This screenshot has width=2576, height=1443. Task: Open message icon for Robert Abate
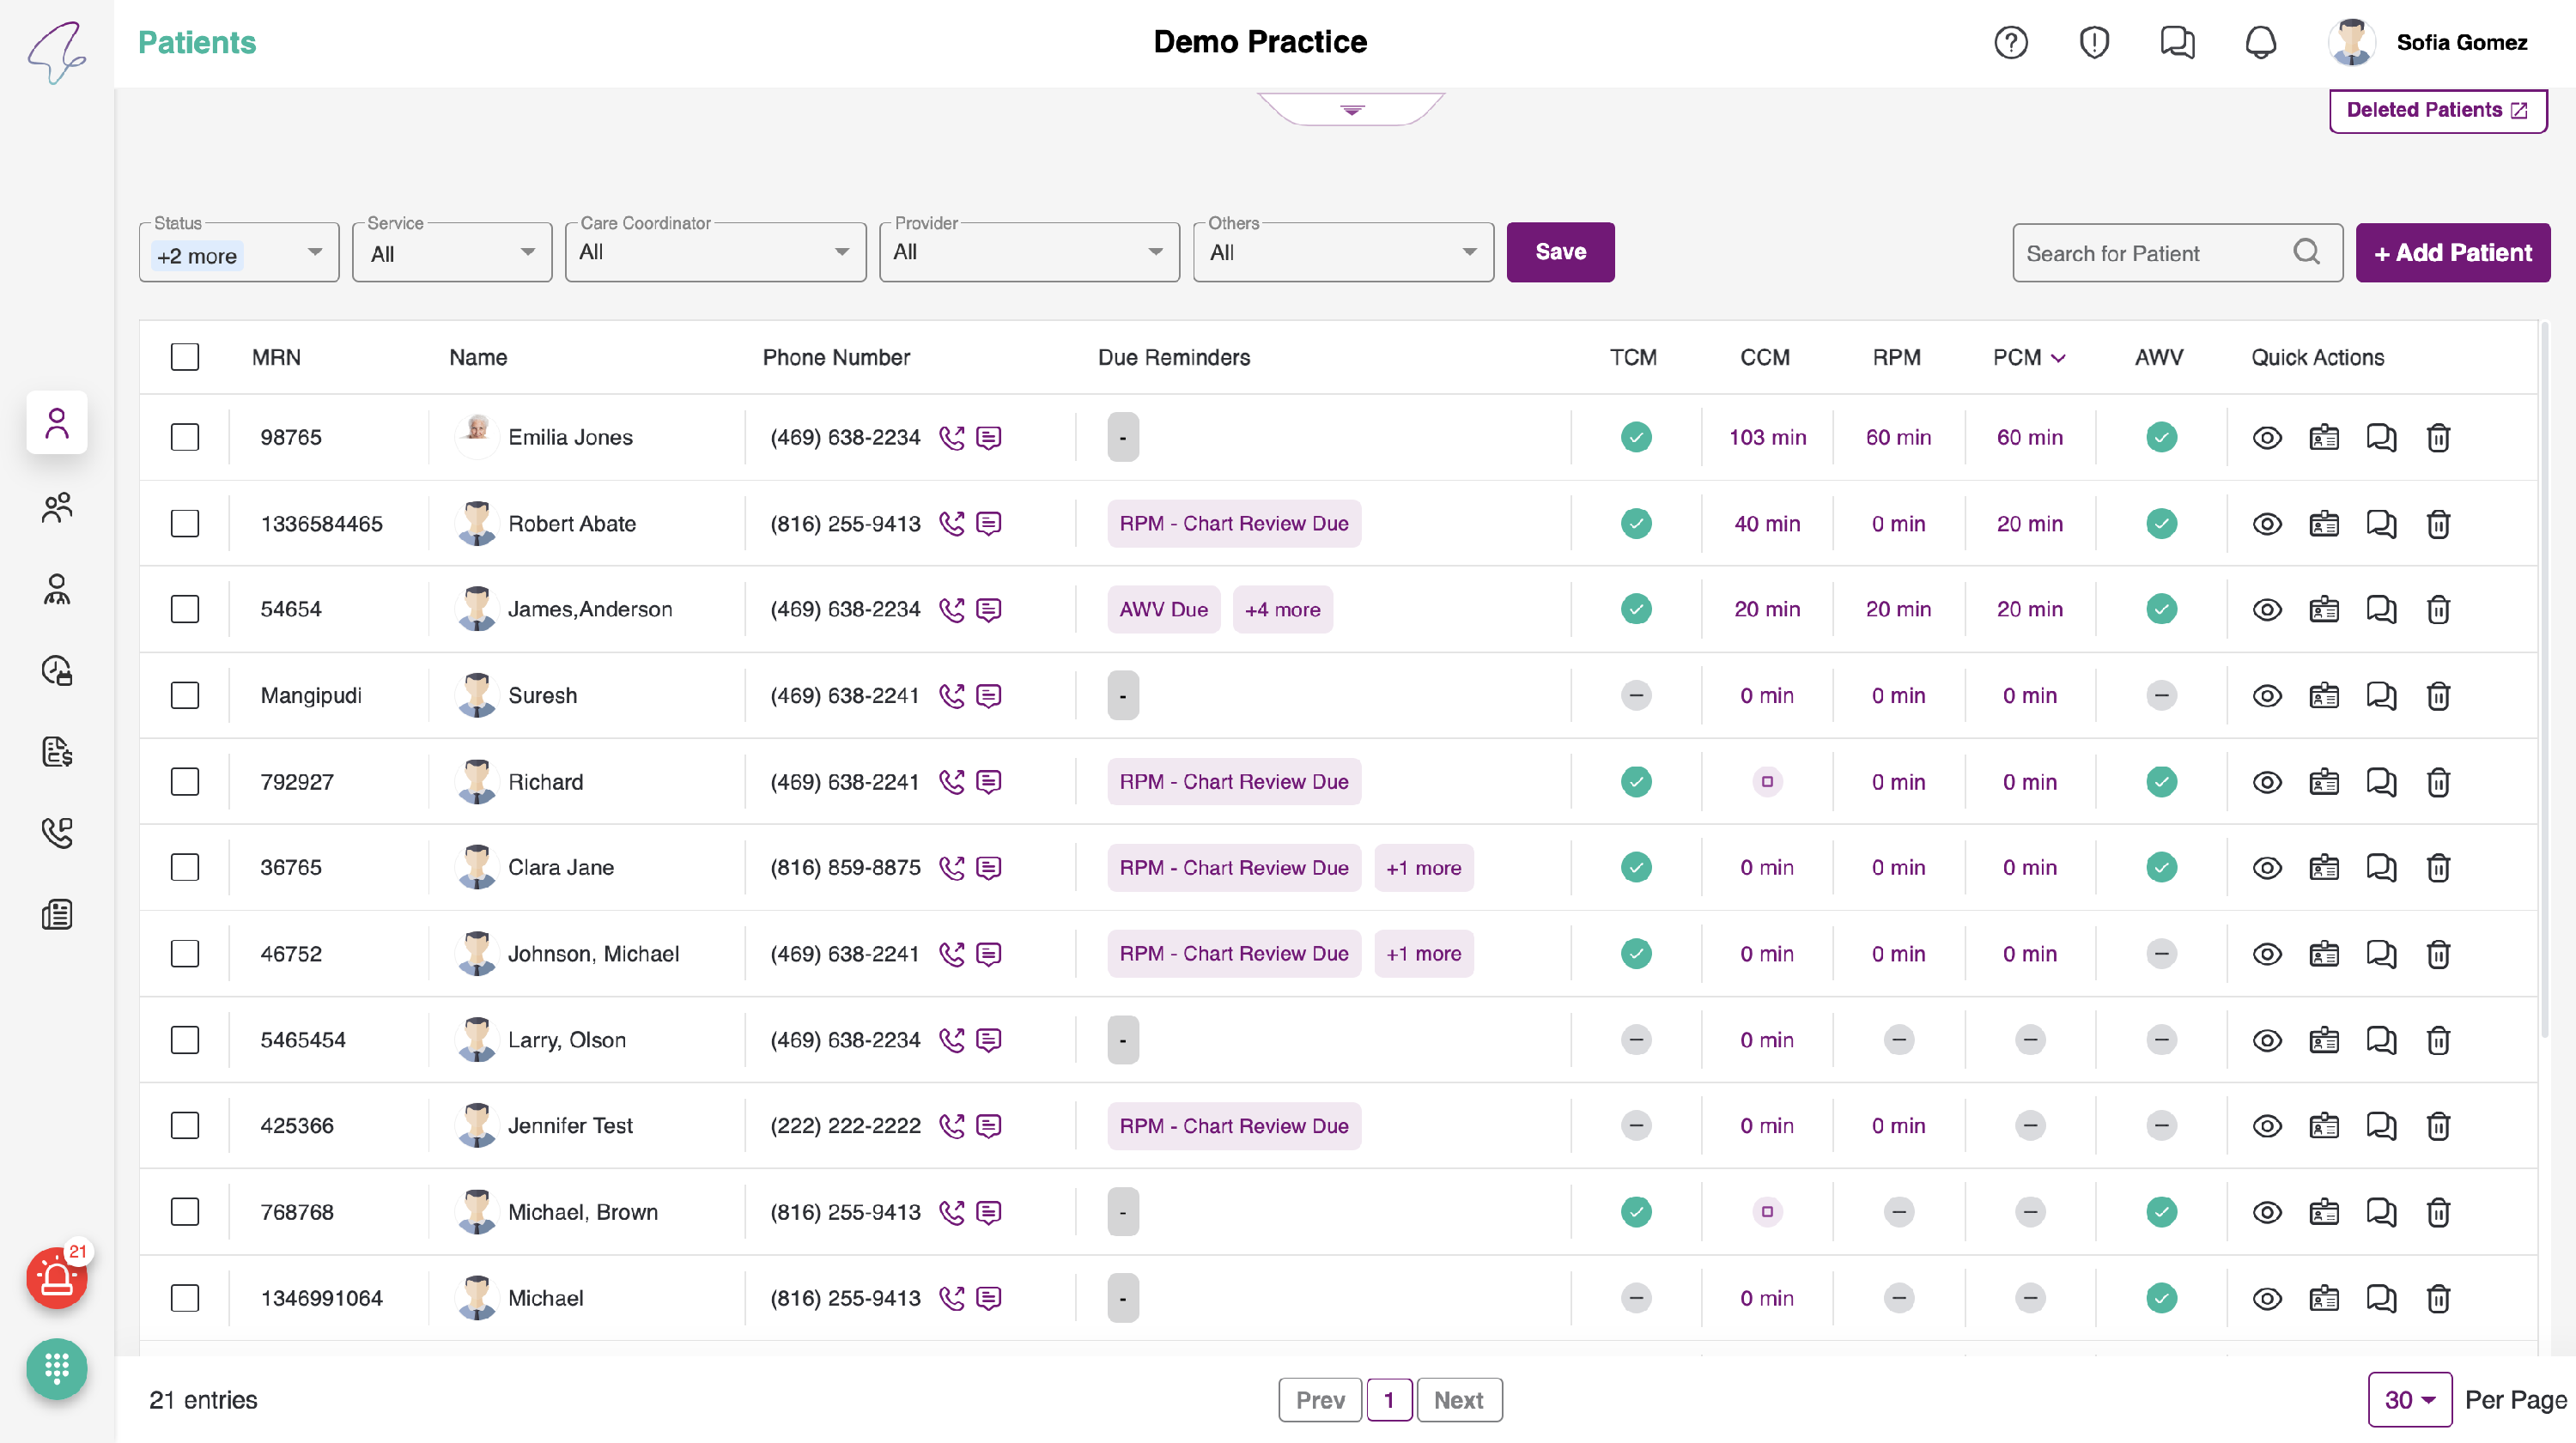[x=988, y=523]
